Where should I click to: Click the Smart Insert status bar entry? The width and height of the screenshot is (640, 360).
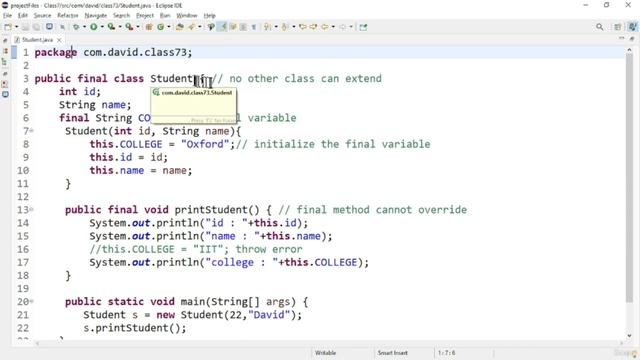coord(392,353)
